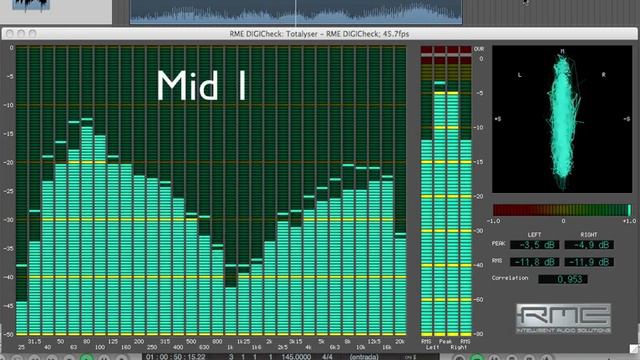Click the Right Peak level meter bar
This screenshot has height=360, width=640.
452,213
